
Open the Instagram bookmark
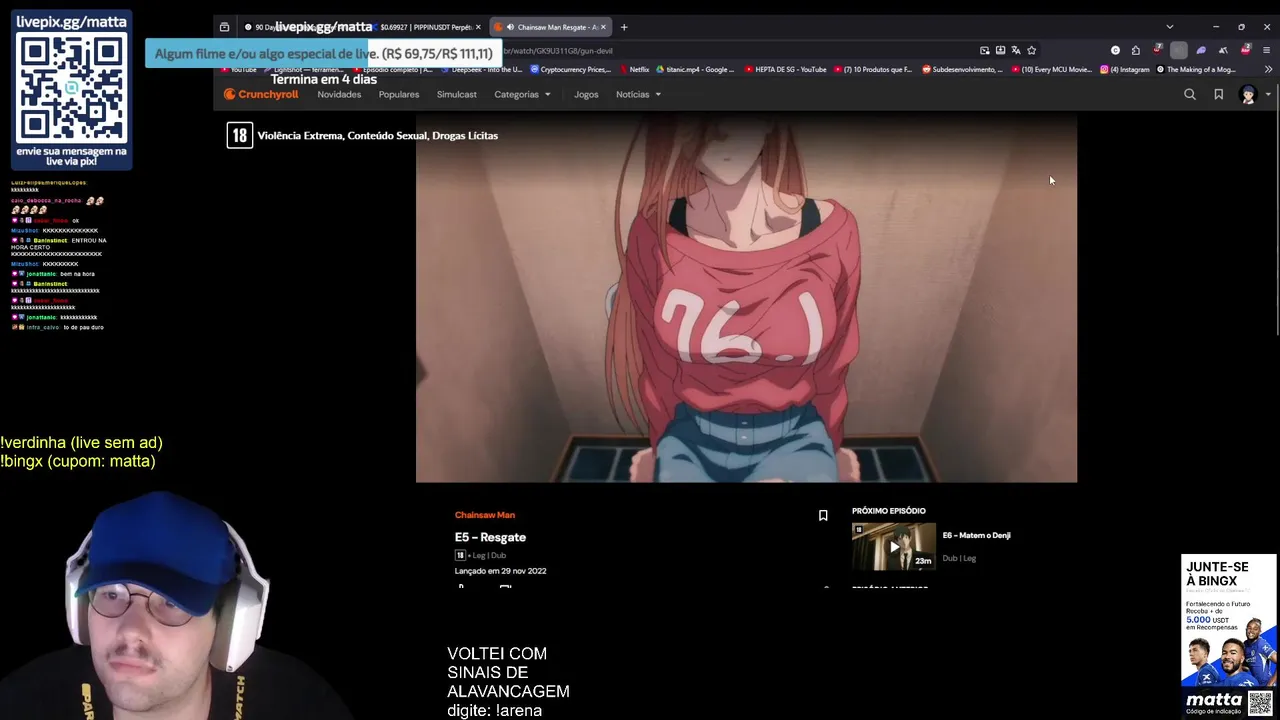click(x=1125, y=69)
